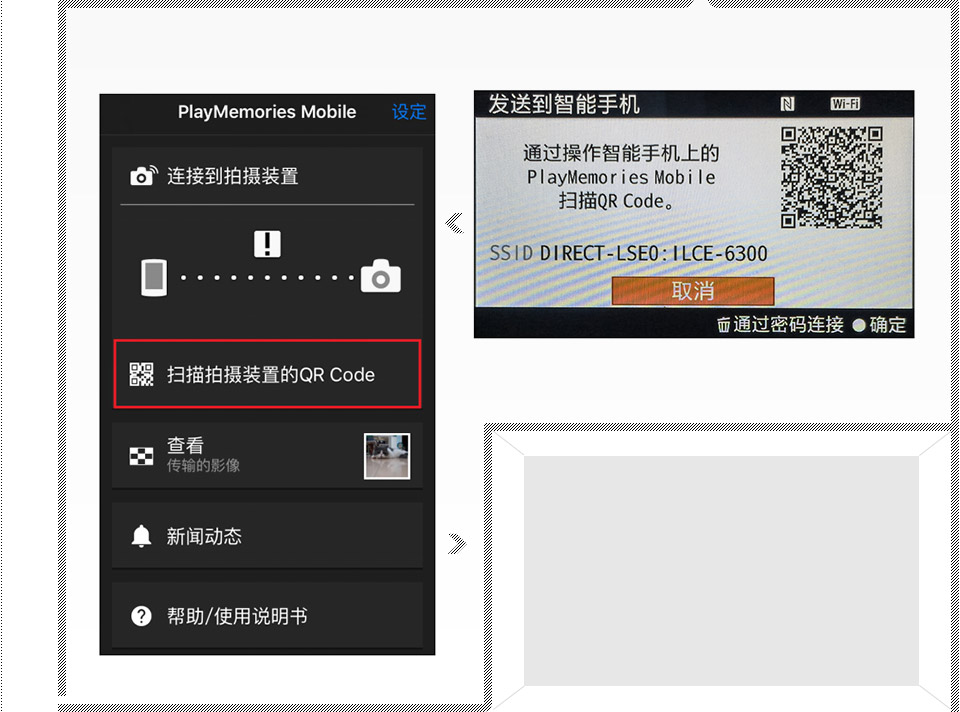
Task: Click the smartphone icon in connection diagram
Action: 153,277
